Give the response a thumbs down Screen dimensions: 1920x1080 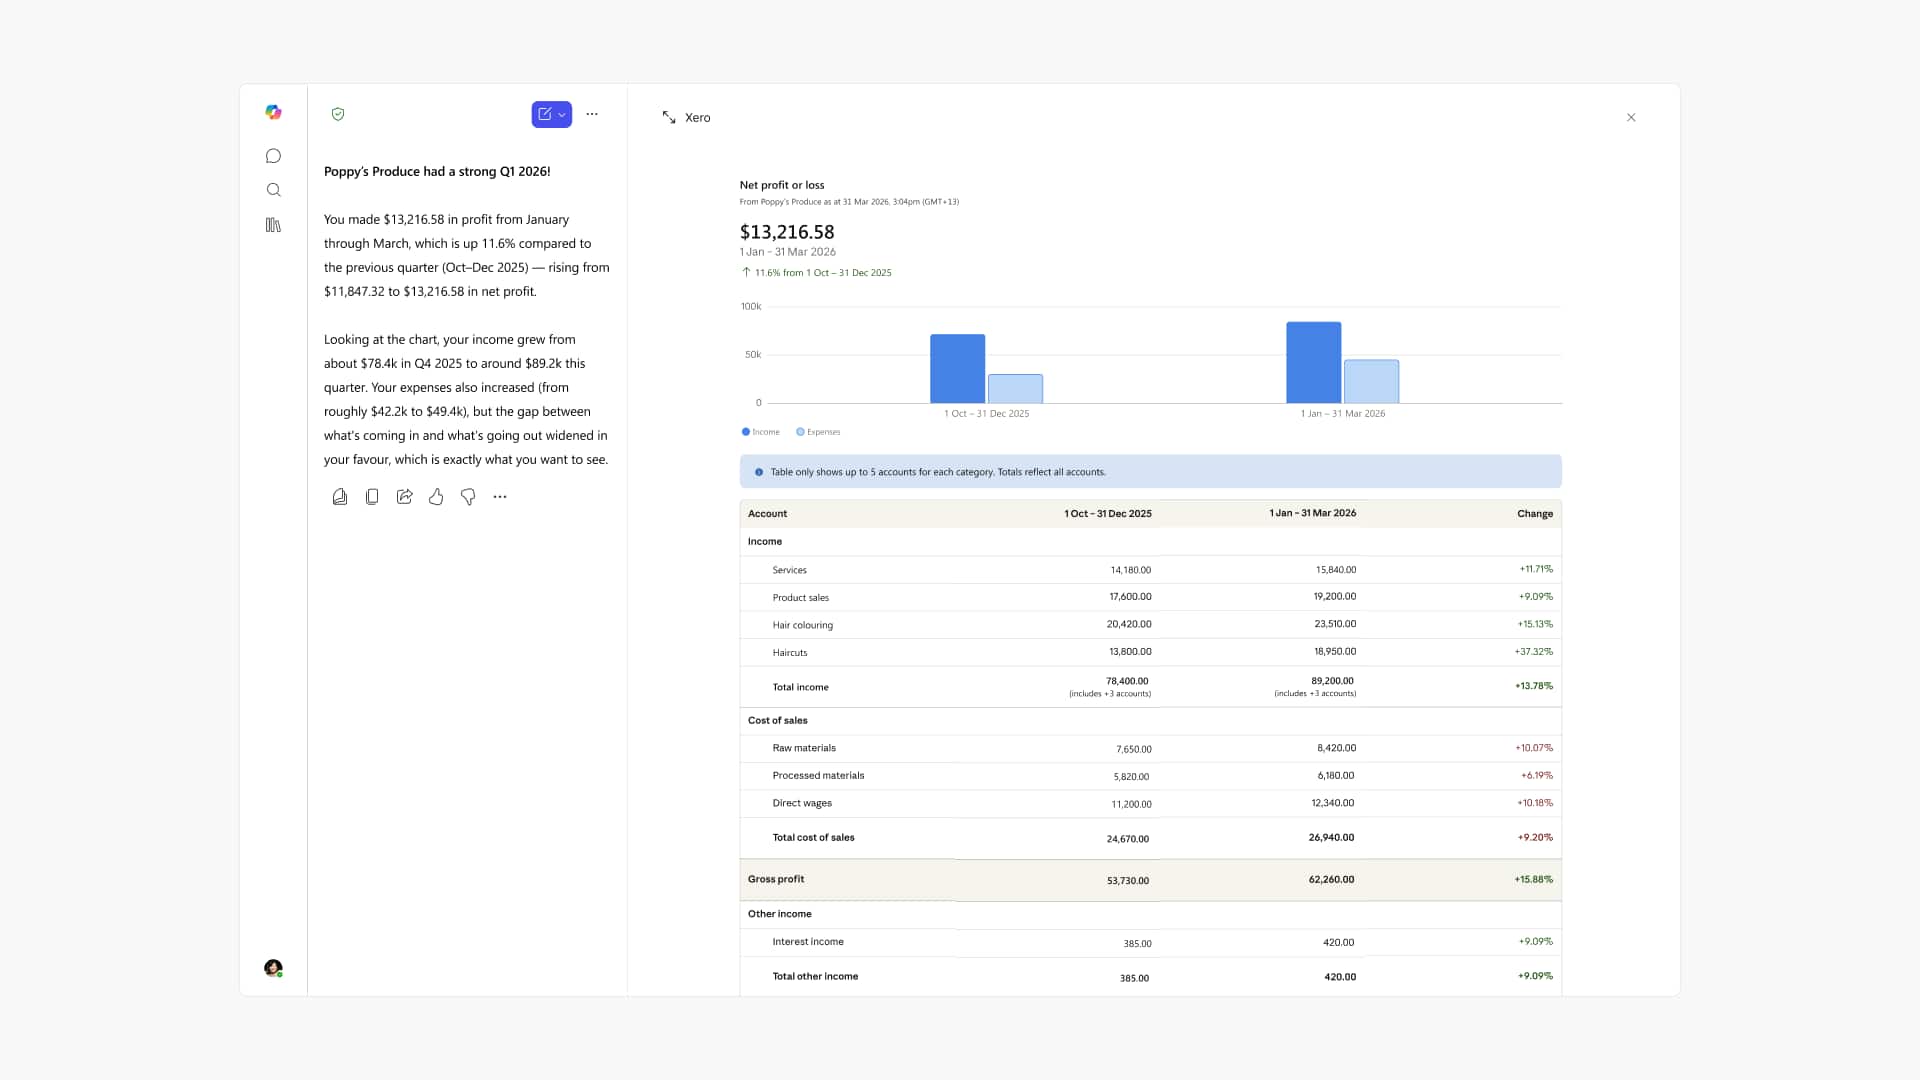click(x=468, y=497)
